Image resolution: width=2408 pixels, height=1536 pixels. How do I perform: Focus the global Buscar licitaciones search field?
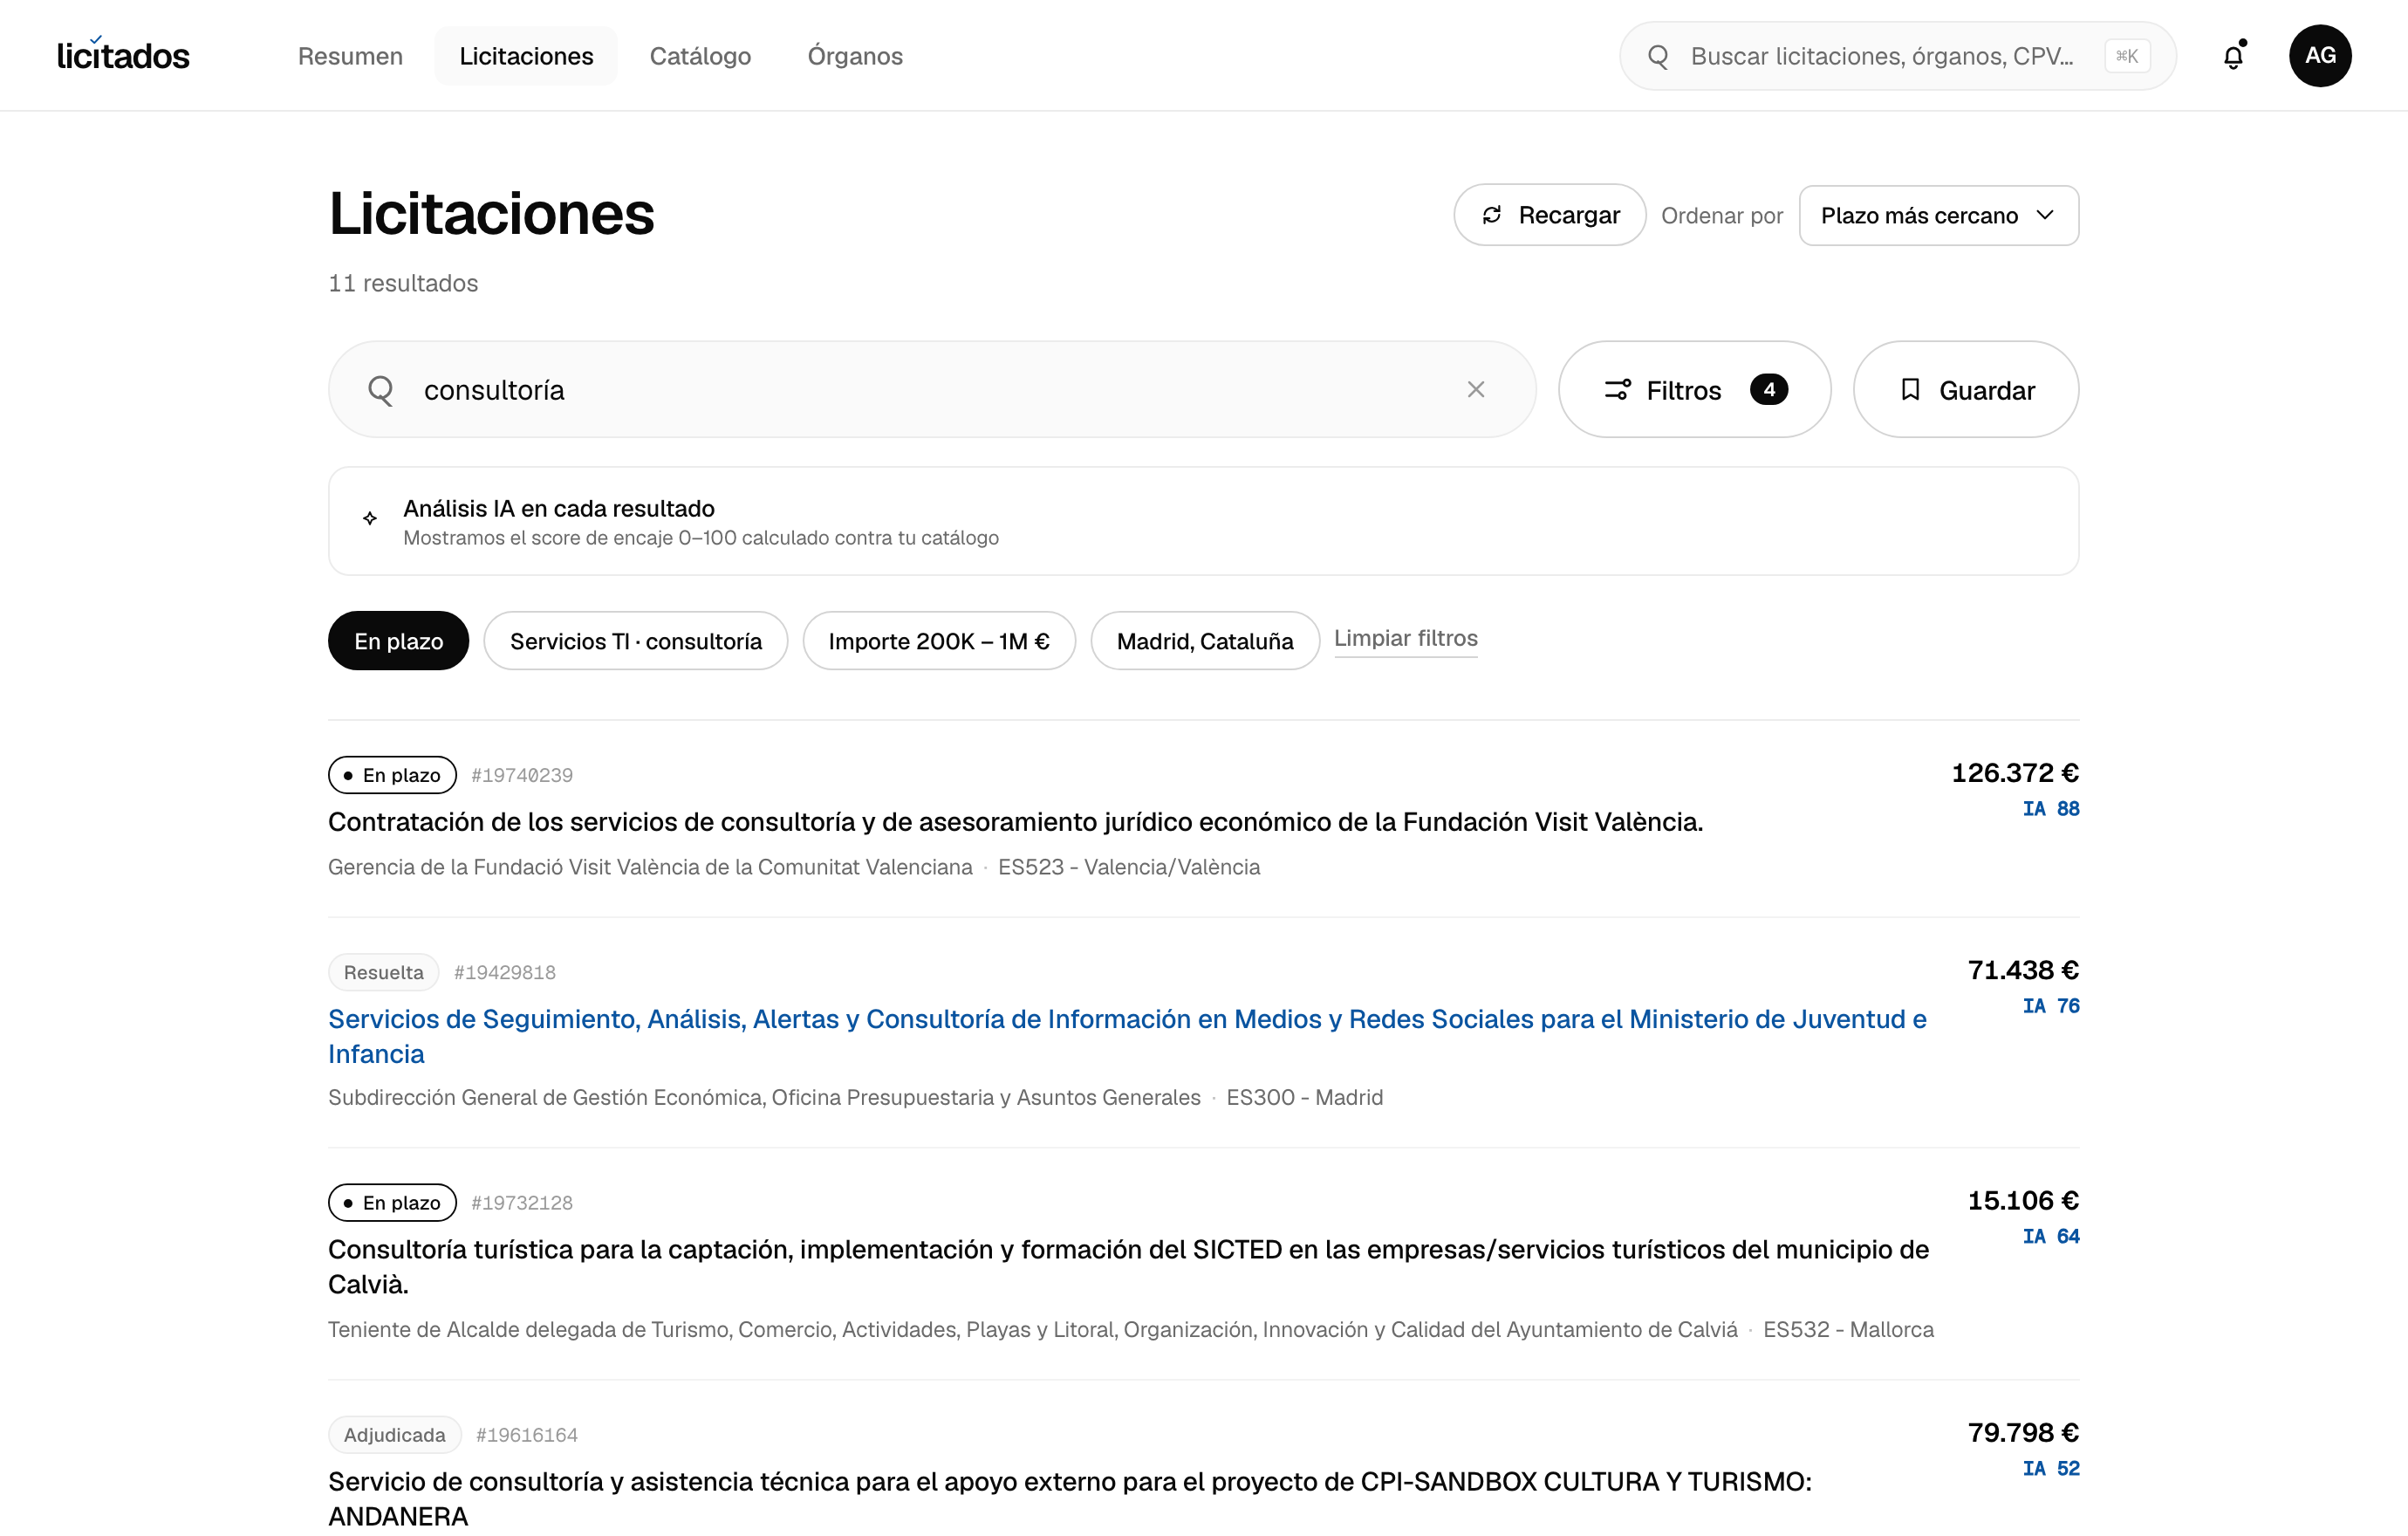click(x=1898, y=56)
